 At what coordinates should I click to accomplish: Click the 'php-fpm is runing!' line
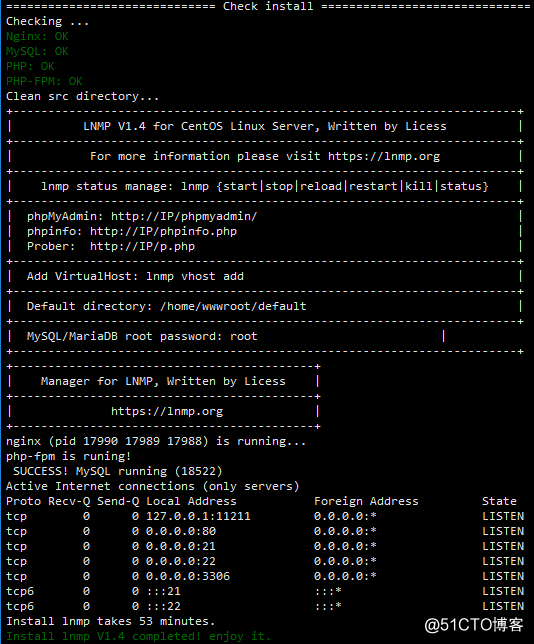pos(68,456)
